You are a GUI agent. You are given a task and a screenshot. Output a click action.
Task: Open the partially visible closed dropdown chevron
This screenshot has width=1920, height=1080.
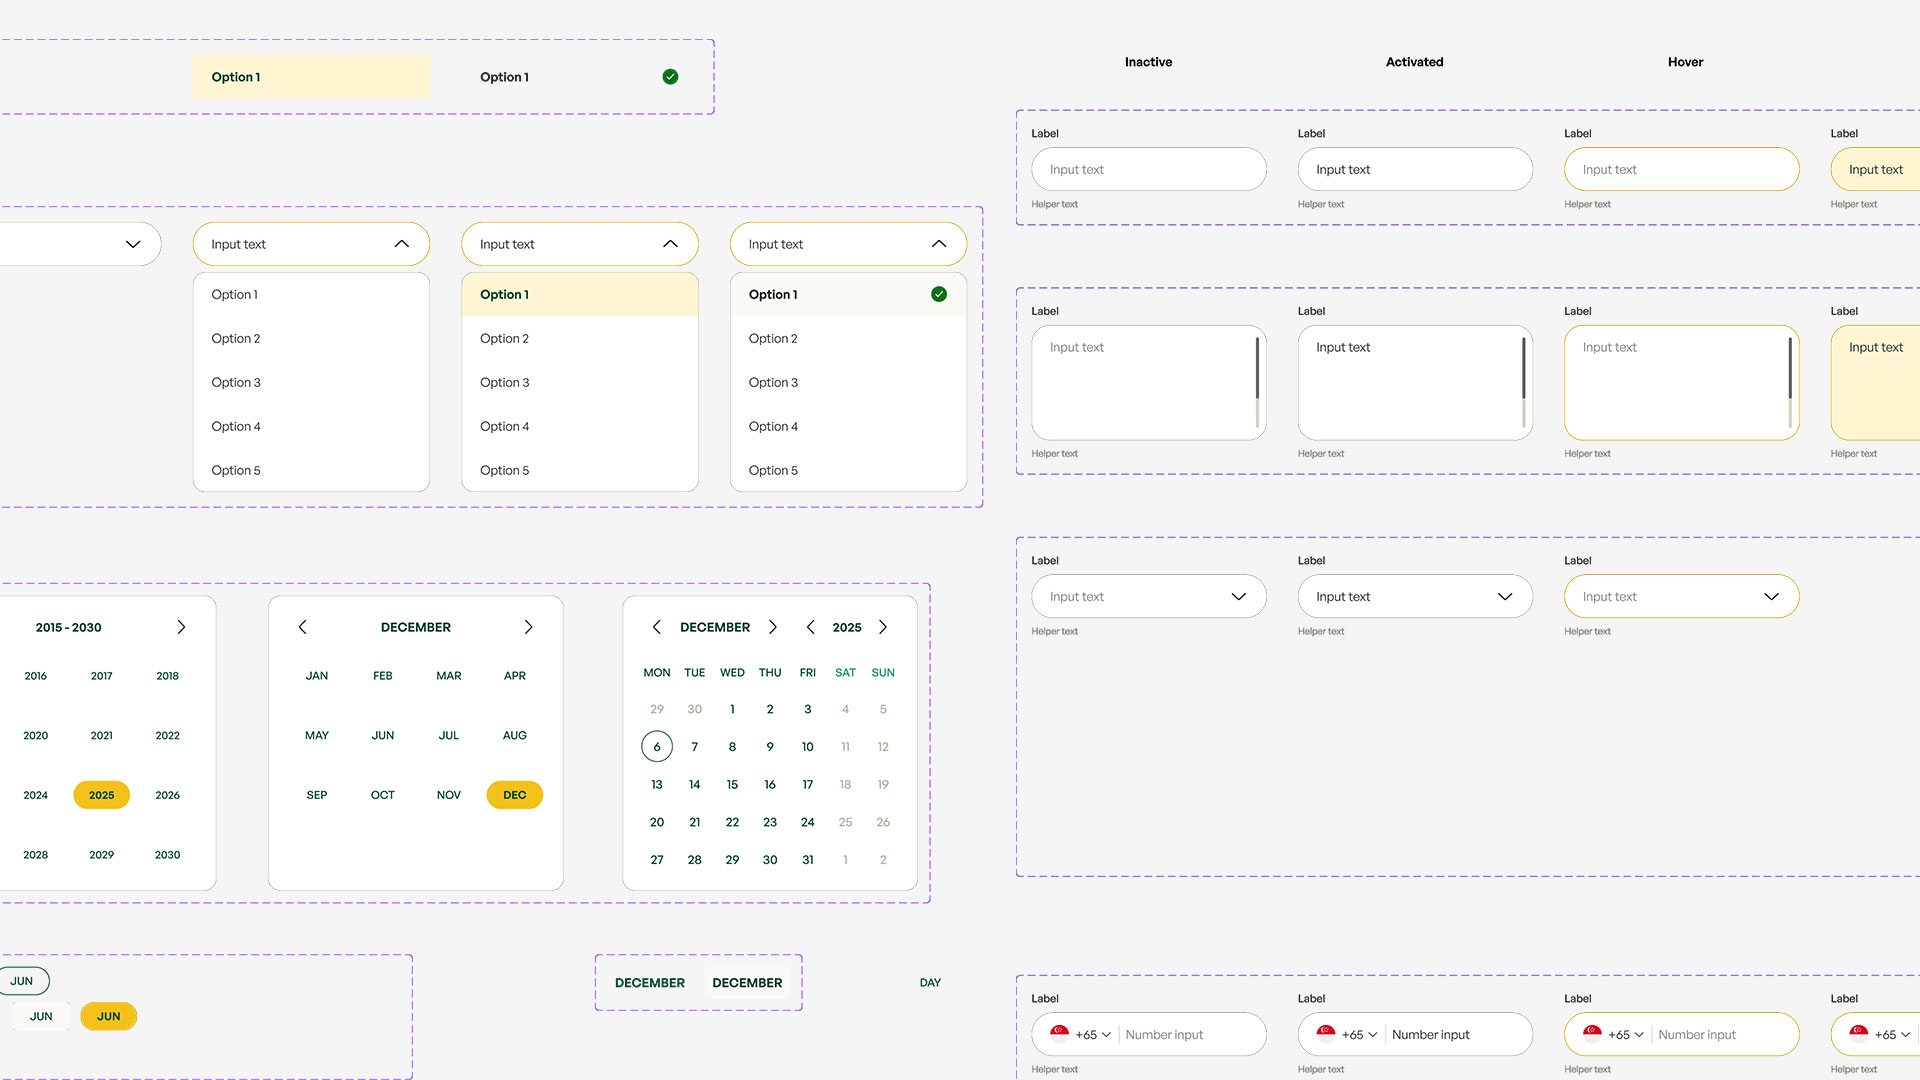point(133,244)
